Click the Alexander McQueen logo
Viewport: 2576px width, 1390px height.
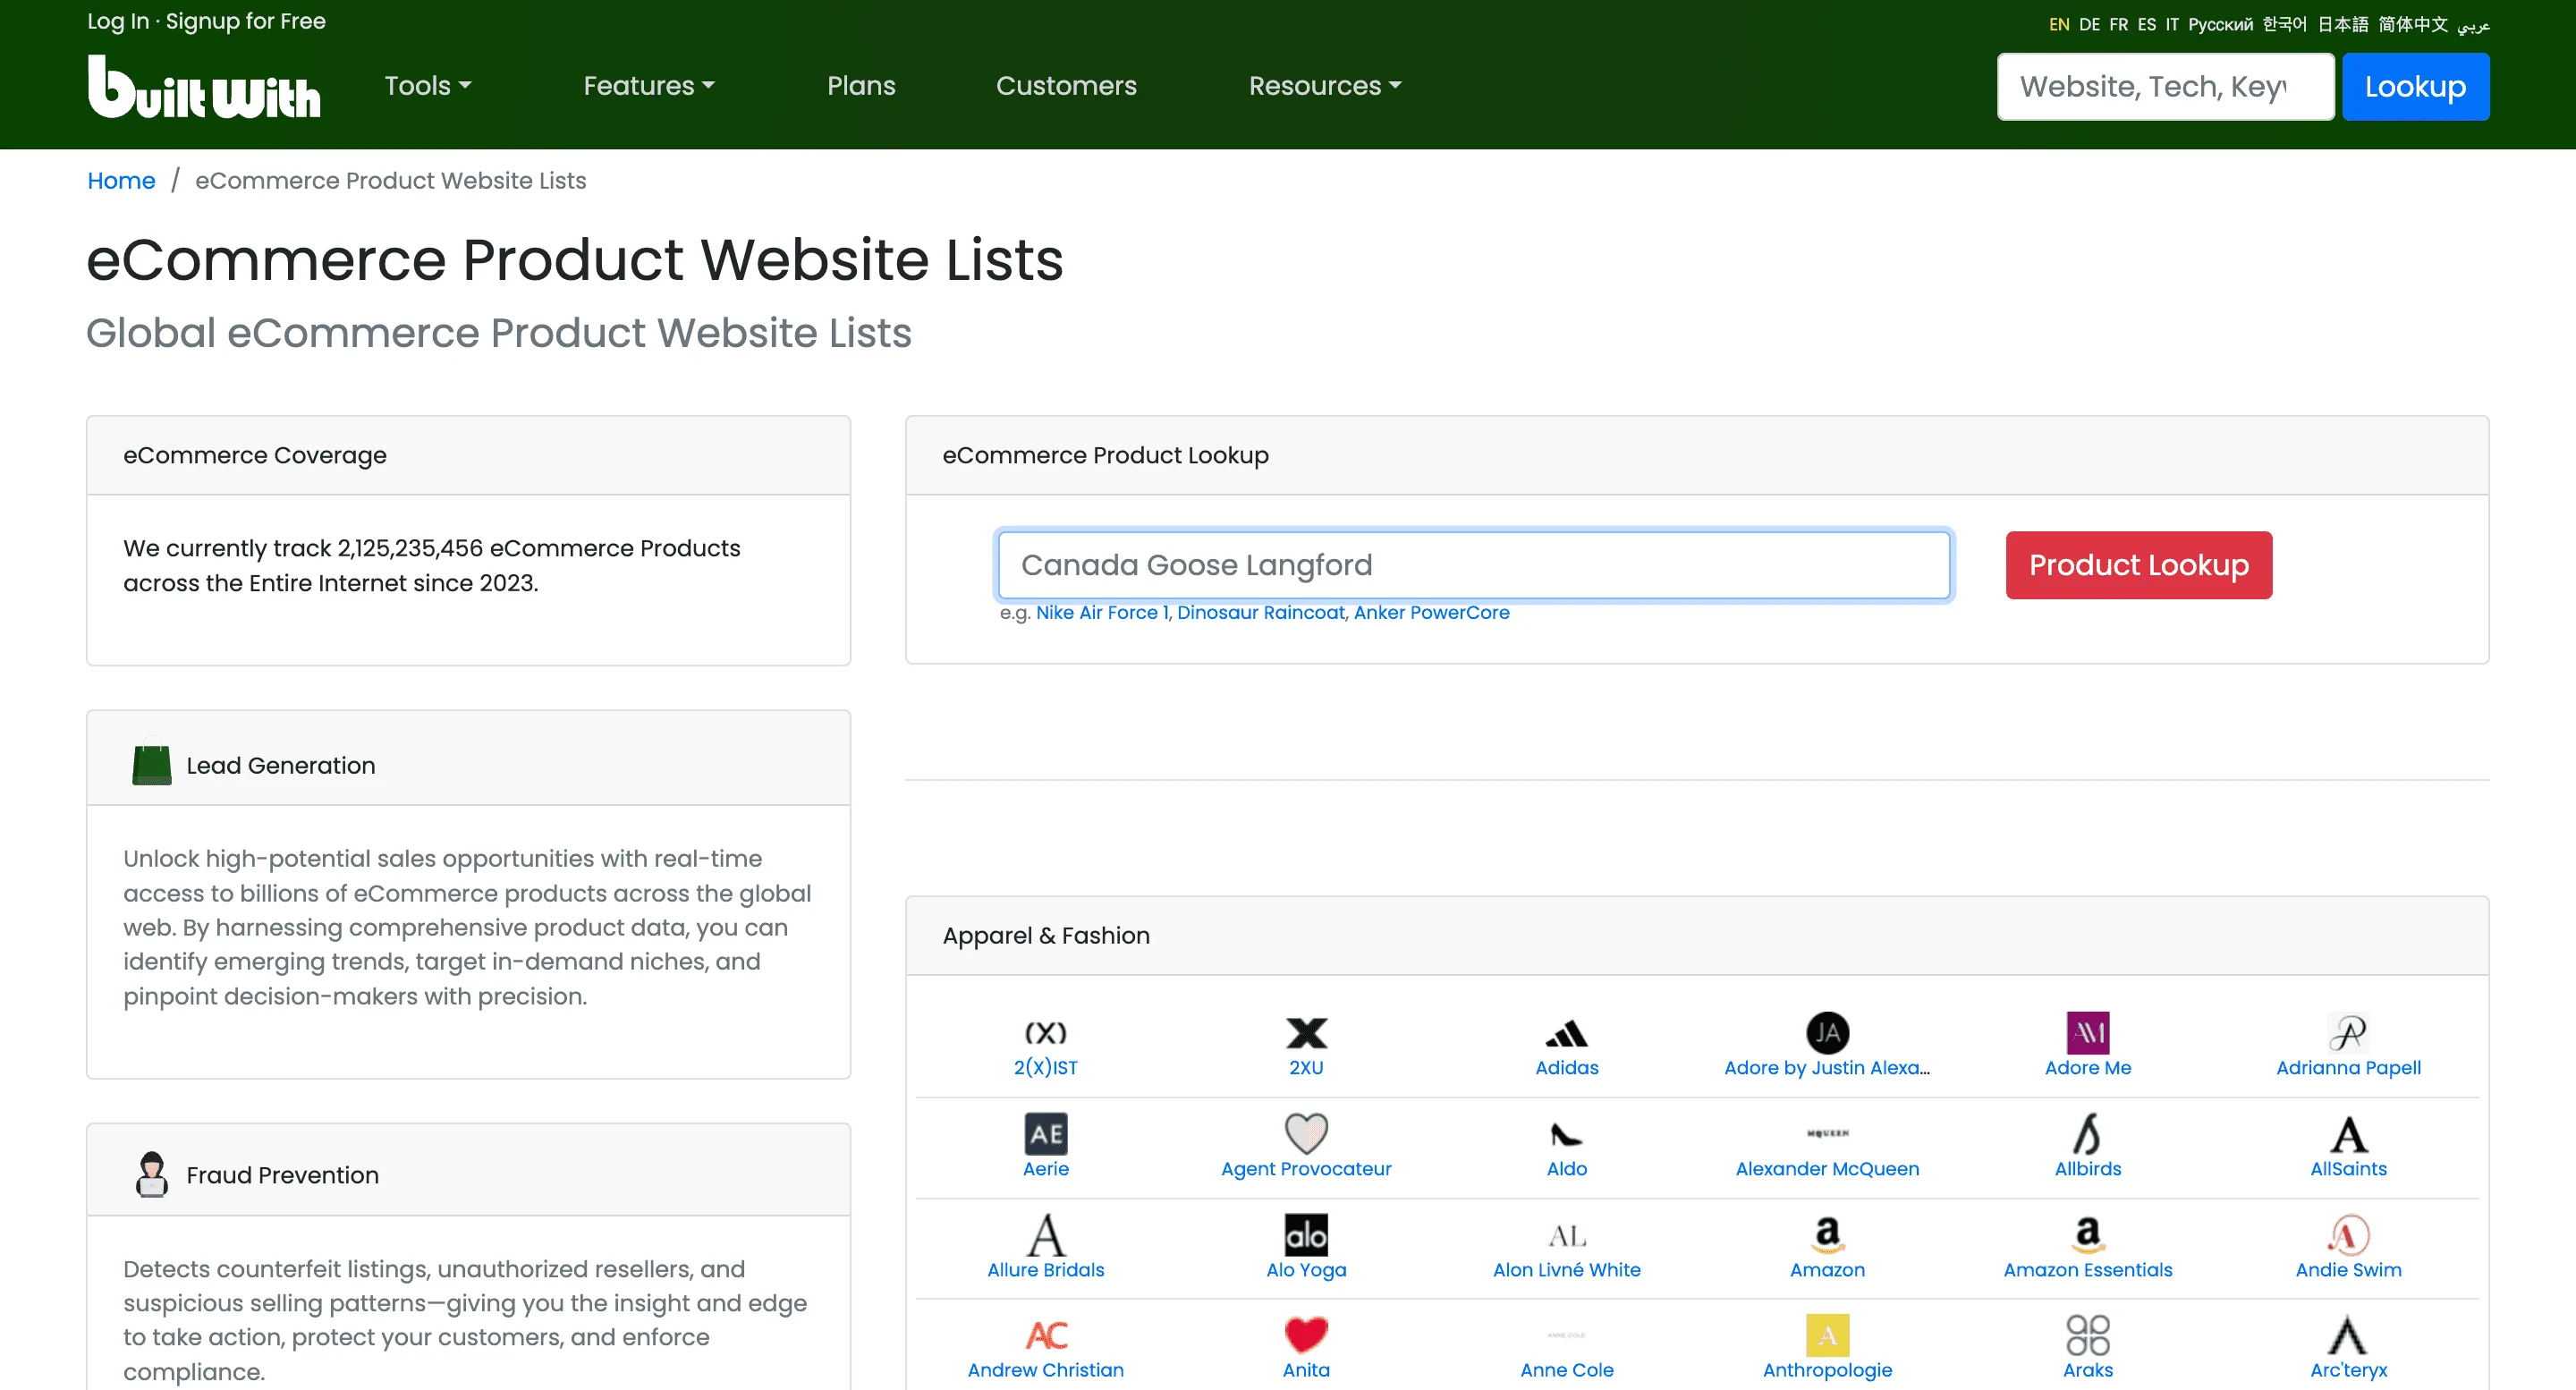[1826, 1133]
